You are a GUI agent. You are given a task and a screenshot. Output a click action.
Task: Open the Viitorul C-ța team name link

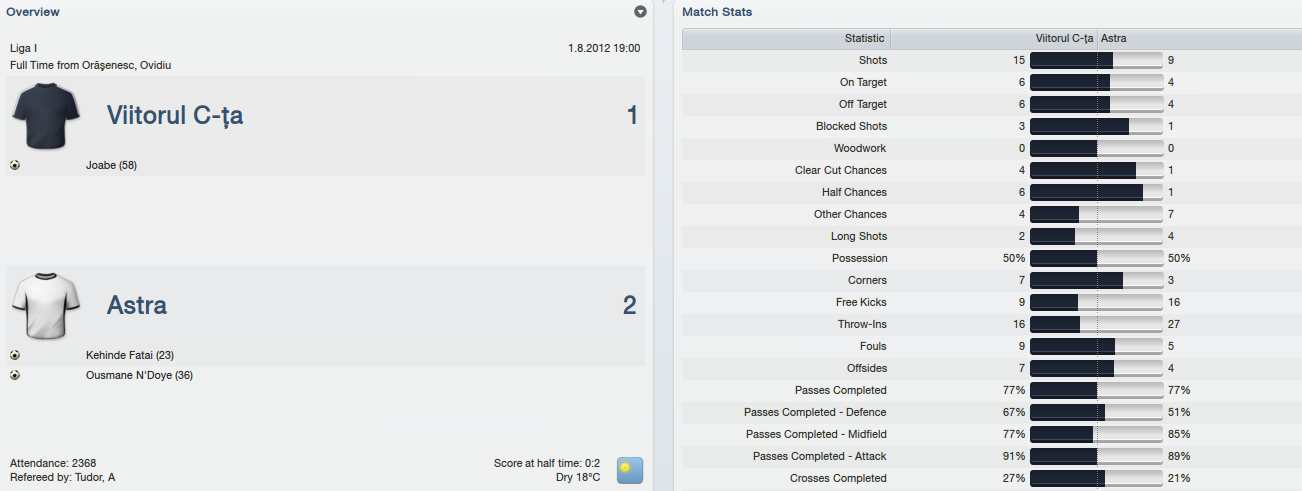pyautogui.click(x=175, y=116)
